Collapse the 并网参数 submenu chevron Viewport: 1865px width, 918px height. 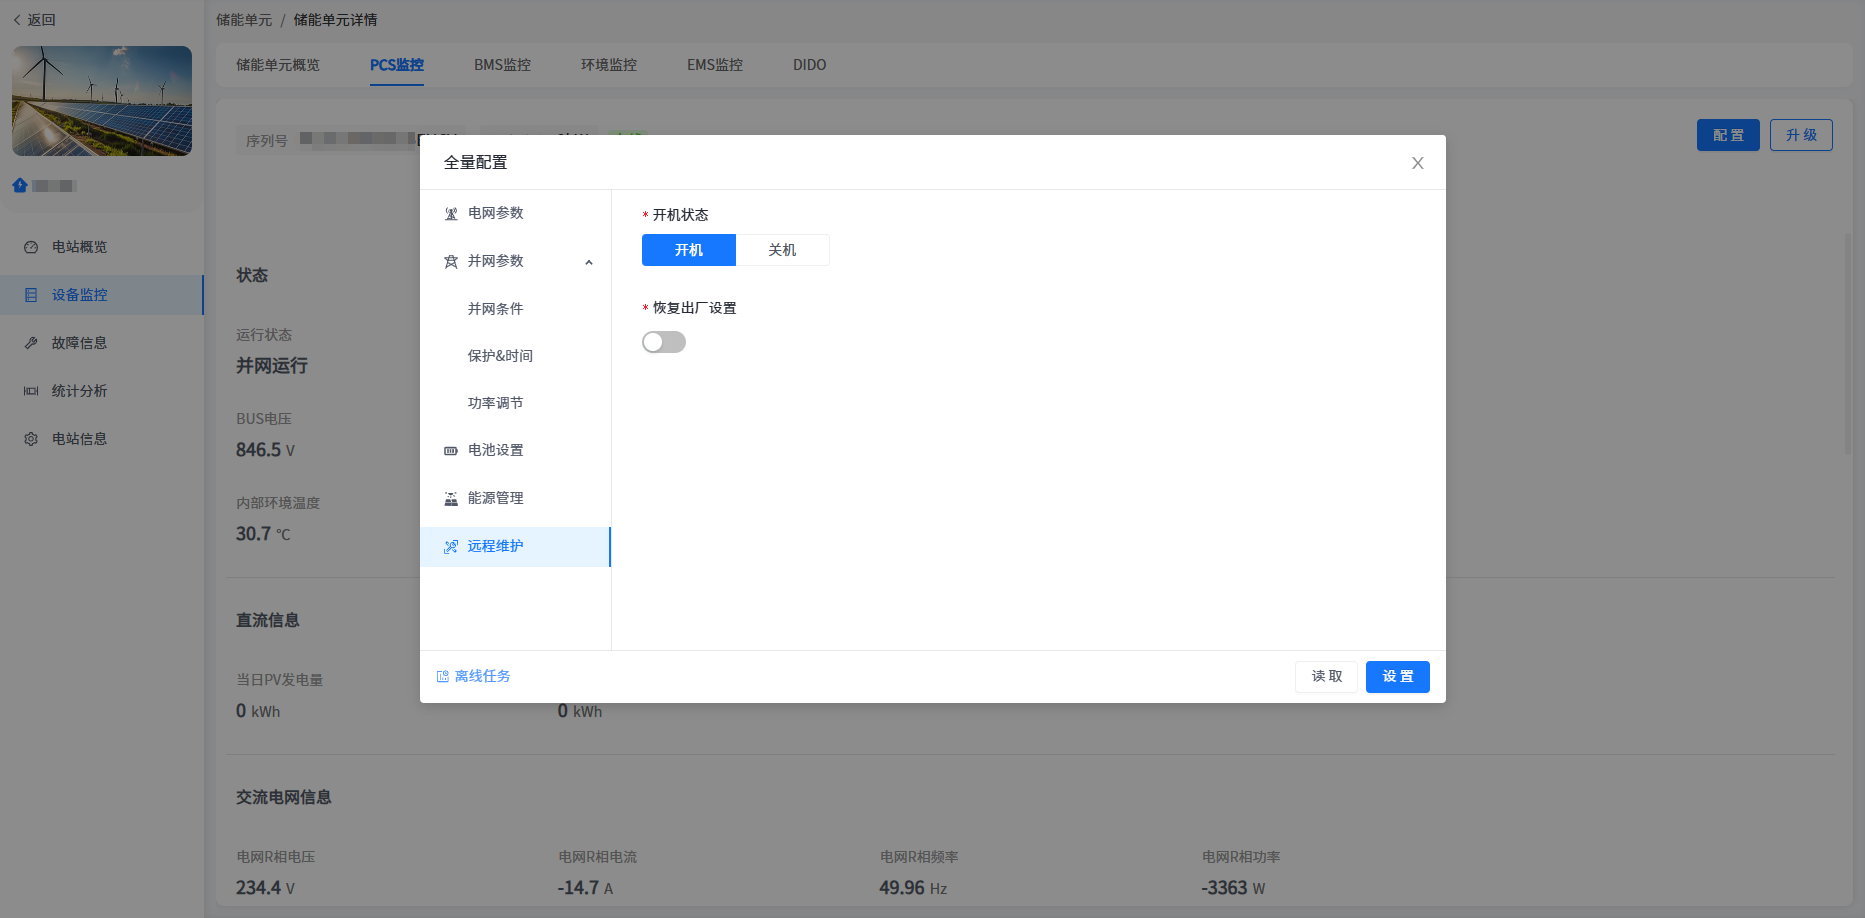pyautogui.click(x=589, y=262)
